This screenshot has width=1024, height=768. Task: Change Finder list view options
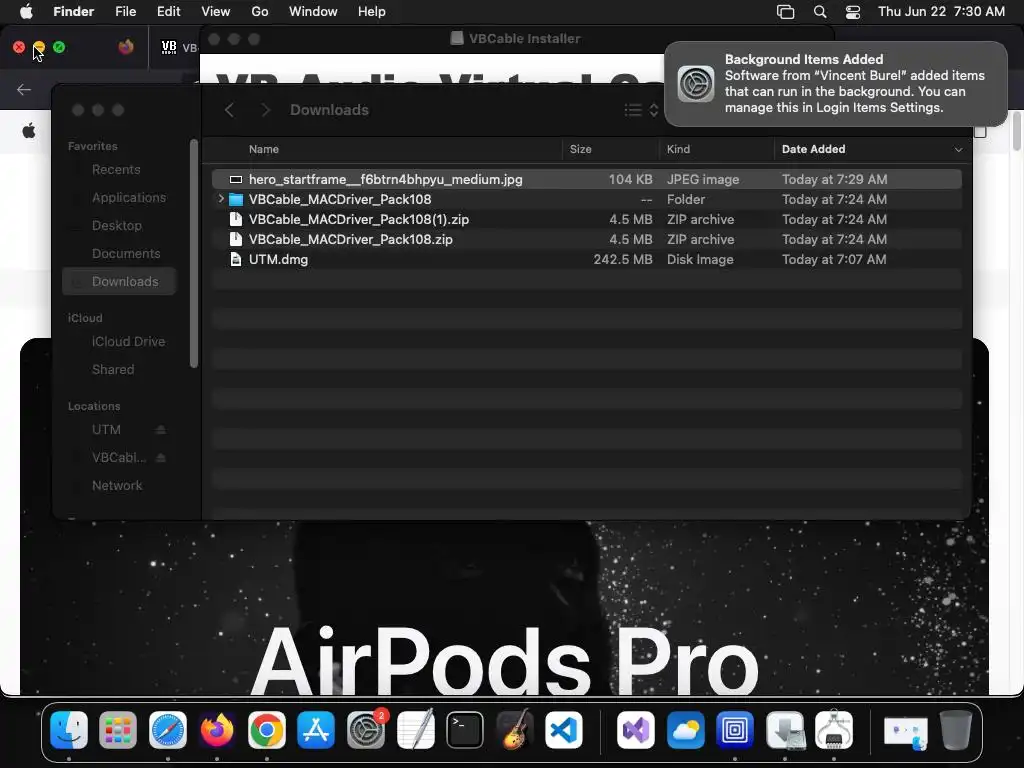pos(641,110)
